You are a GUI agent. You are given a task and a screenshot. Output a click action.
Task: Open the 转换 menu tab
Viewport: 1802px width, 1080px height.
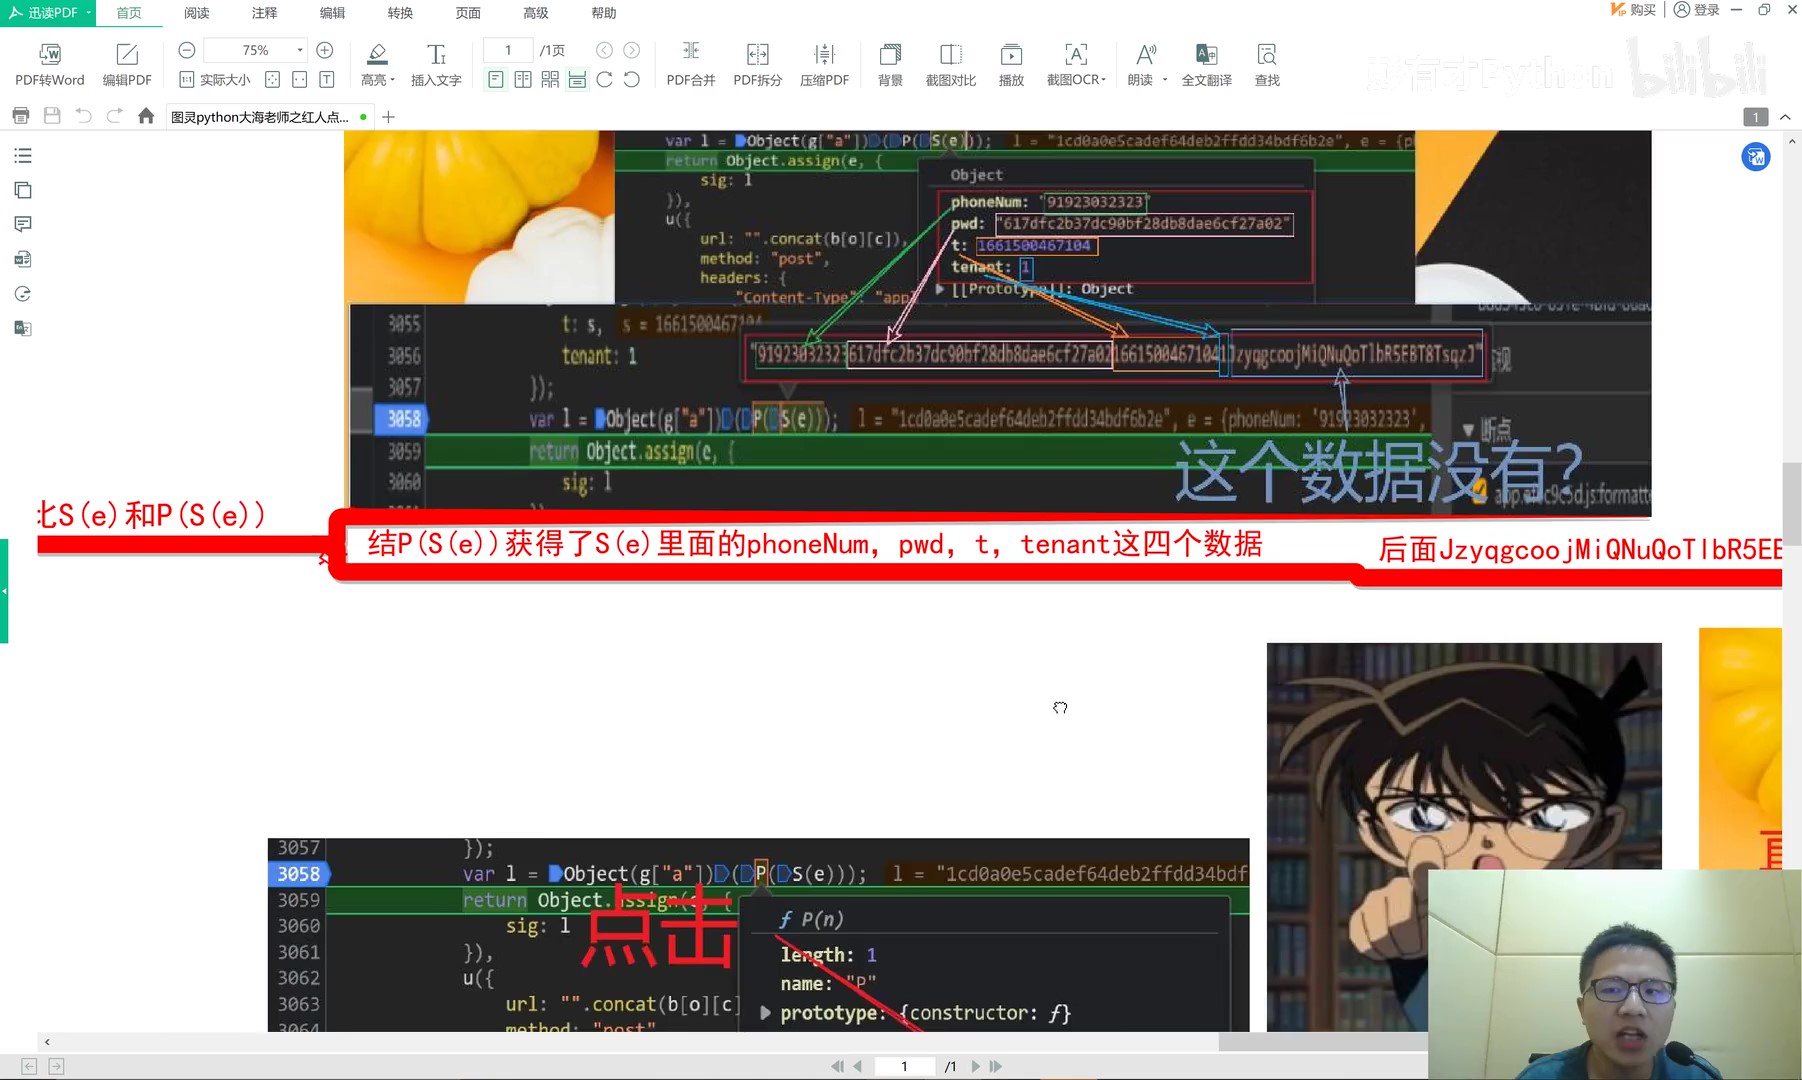[x=401, y=13]
